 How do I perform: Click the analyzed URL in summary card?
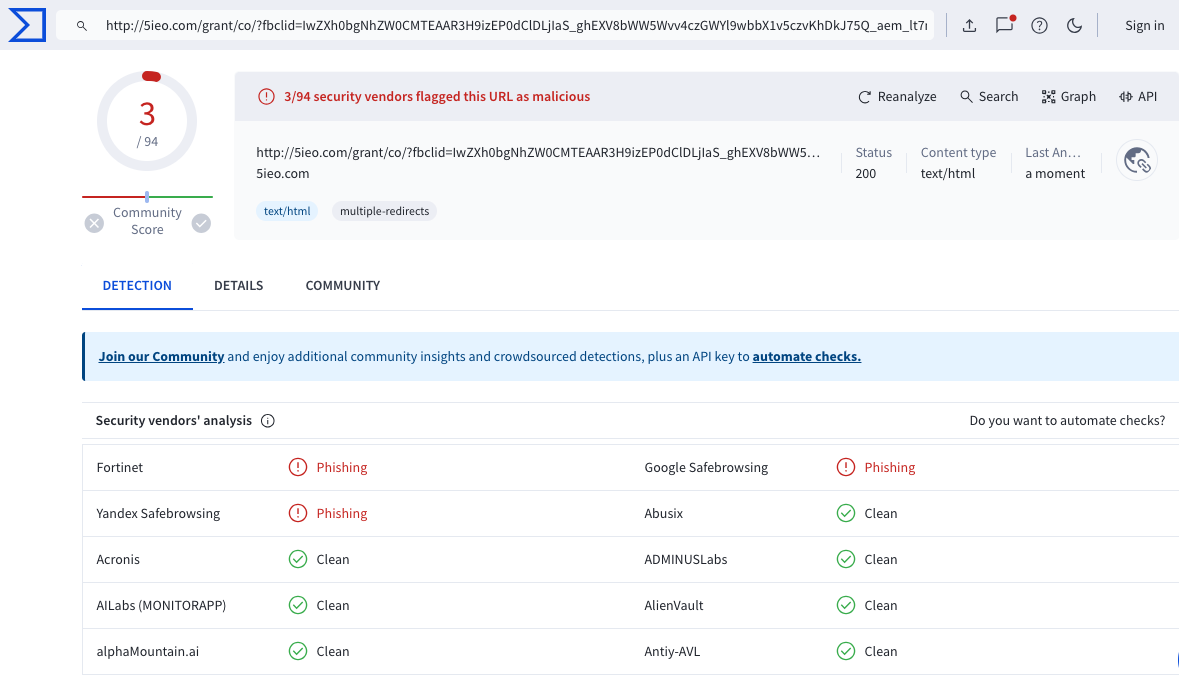(x=538, y=153)
